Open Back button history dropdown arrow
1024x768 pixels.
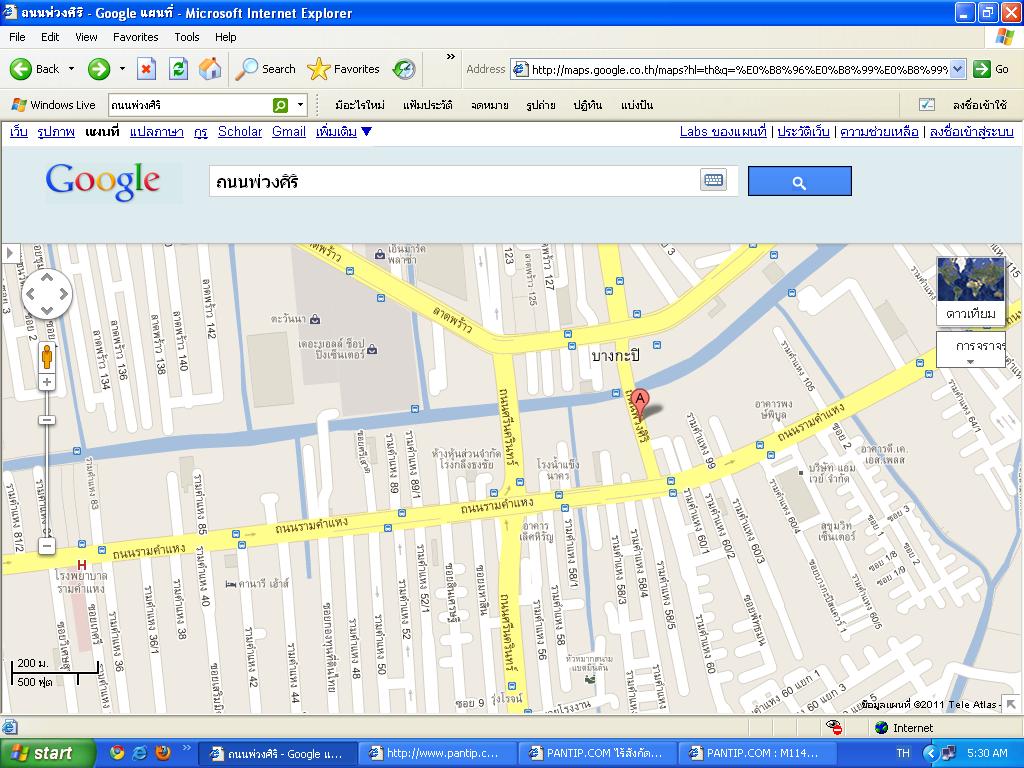72,69
